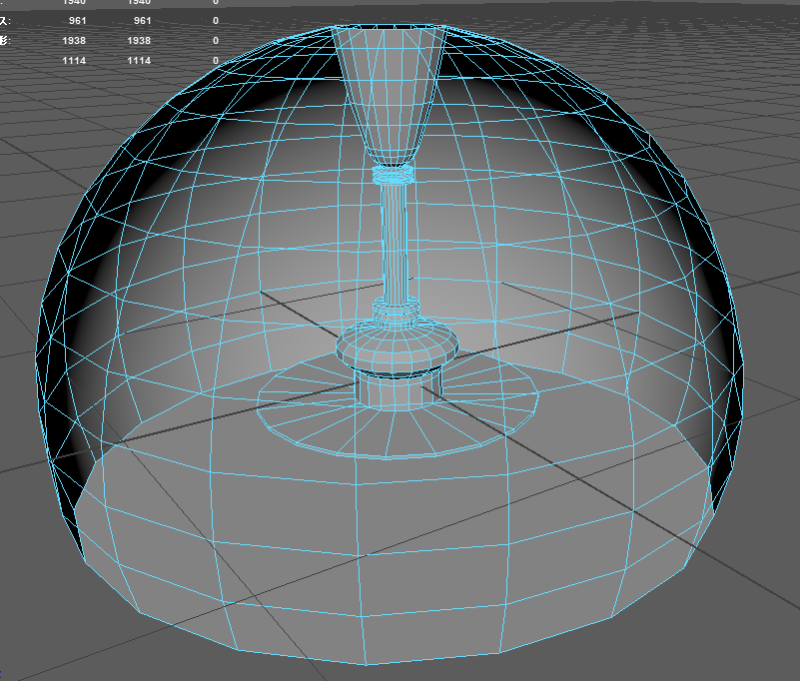Select the thin vertical stem mesh
The image size is (800, 681).
coord(394,241)
